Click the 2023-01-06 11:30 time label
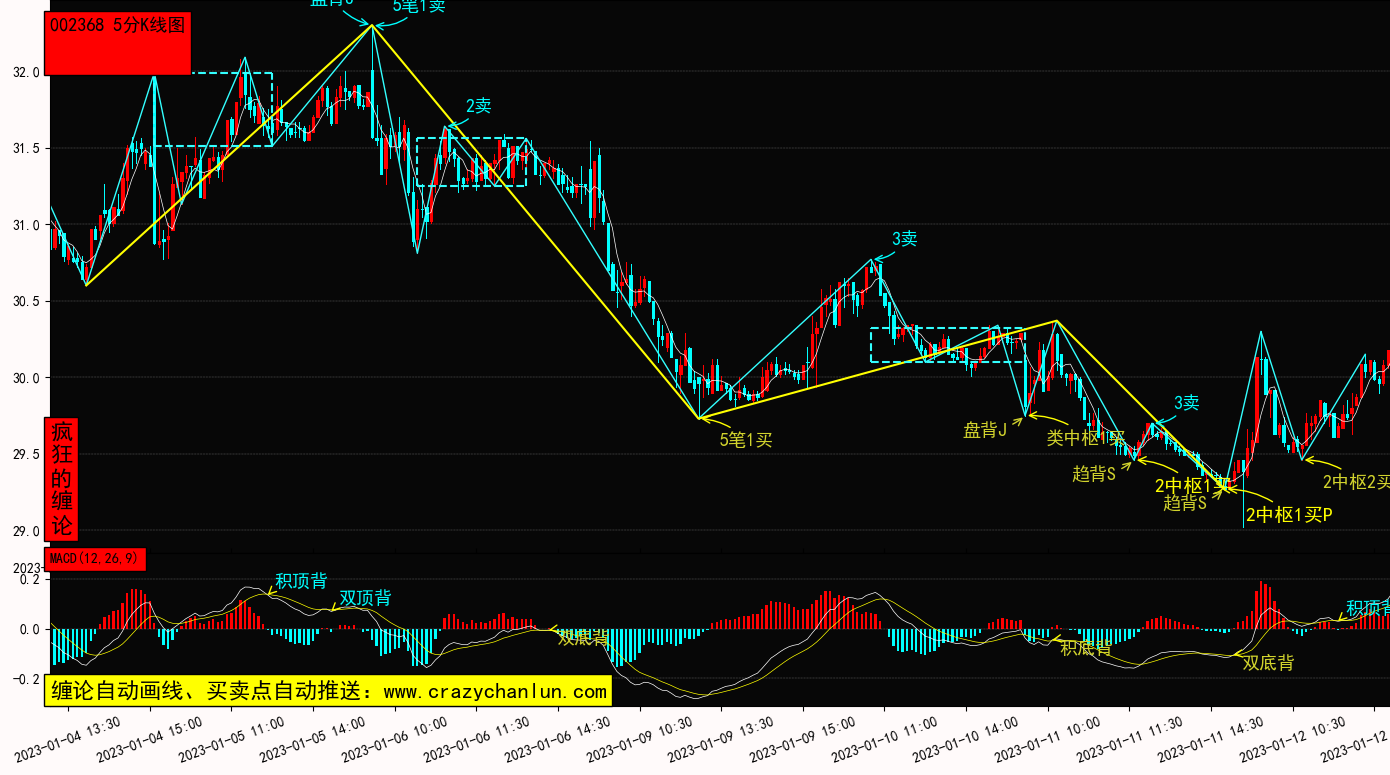1390x775 pixels. click(475, 739)
